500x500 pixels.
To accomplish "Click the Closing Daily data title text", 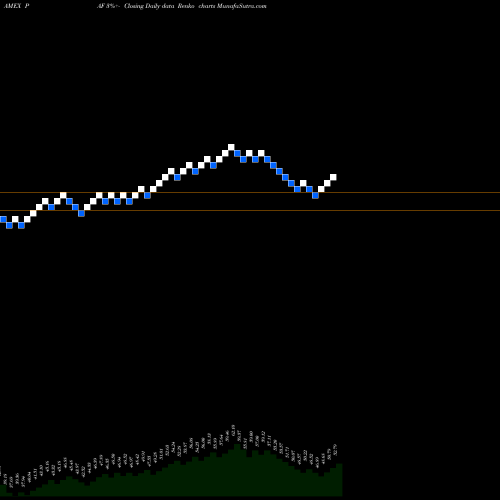I will 149,6.
